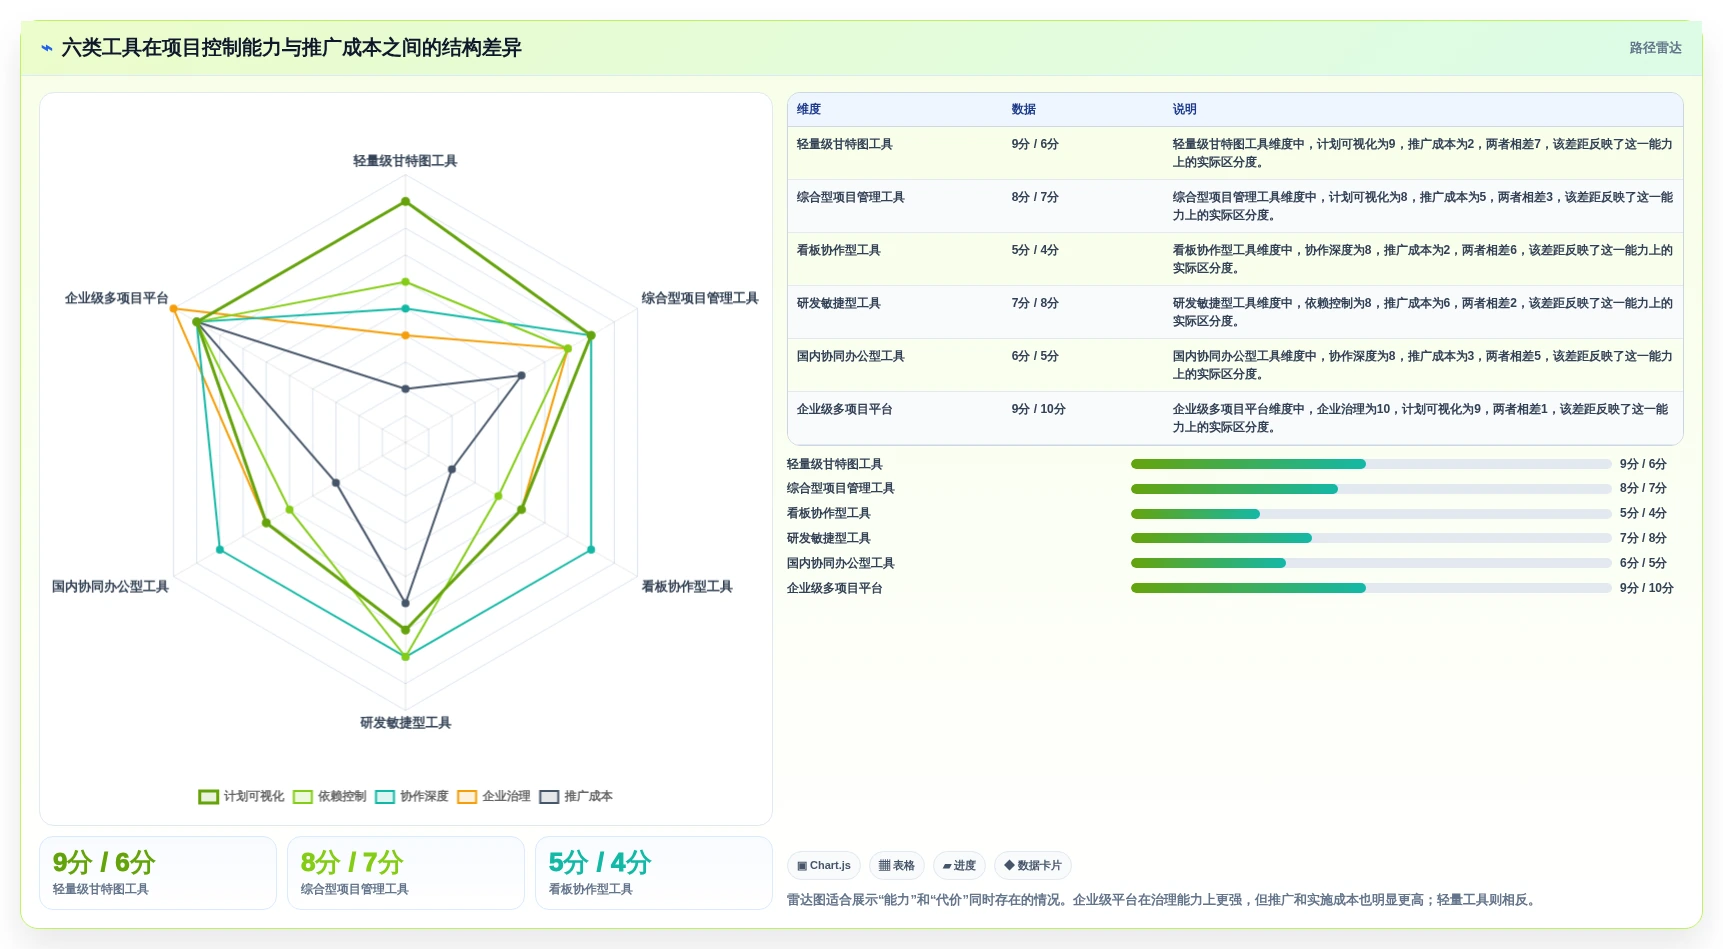
Task: Click the Chart.js tag chip
Action: (824, 866)
